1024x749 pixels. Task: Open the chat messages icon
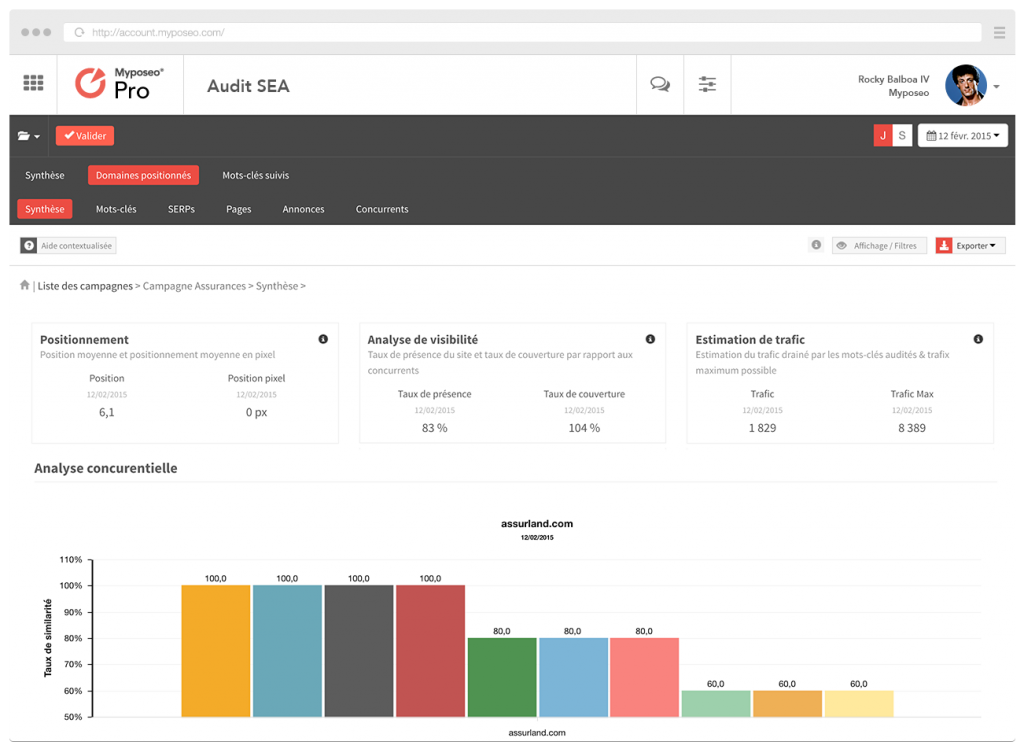(x=660, y=84)
